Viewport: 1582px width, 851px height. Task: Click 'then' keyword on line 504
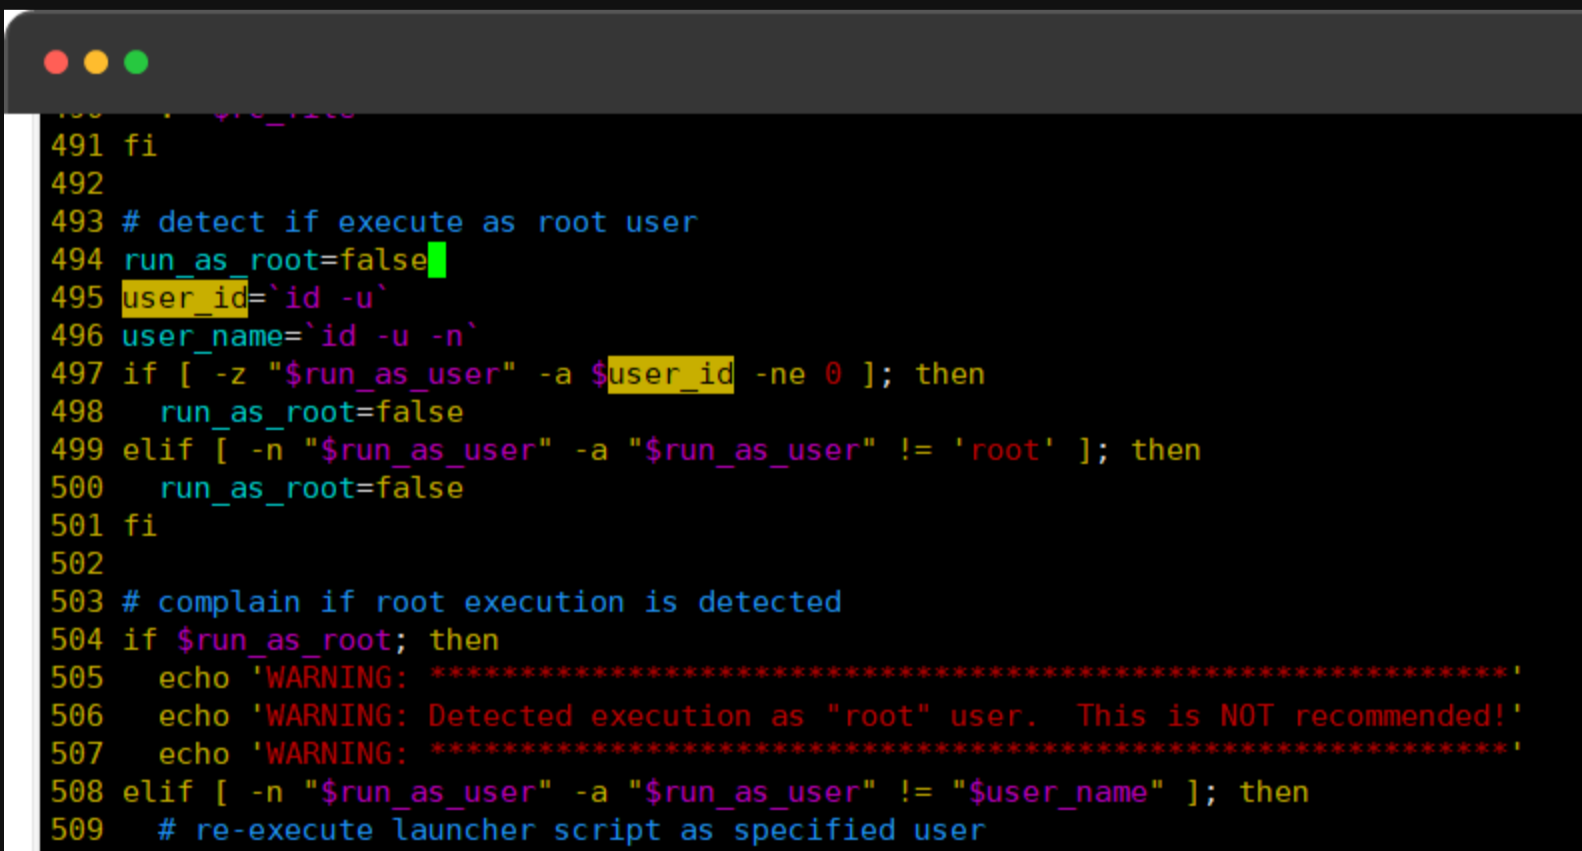pos(464,640)
